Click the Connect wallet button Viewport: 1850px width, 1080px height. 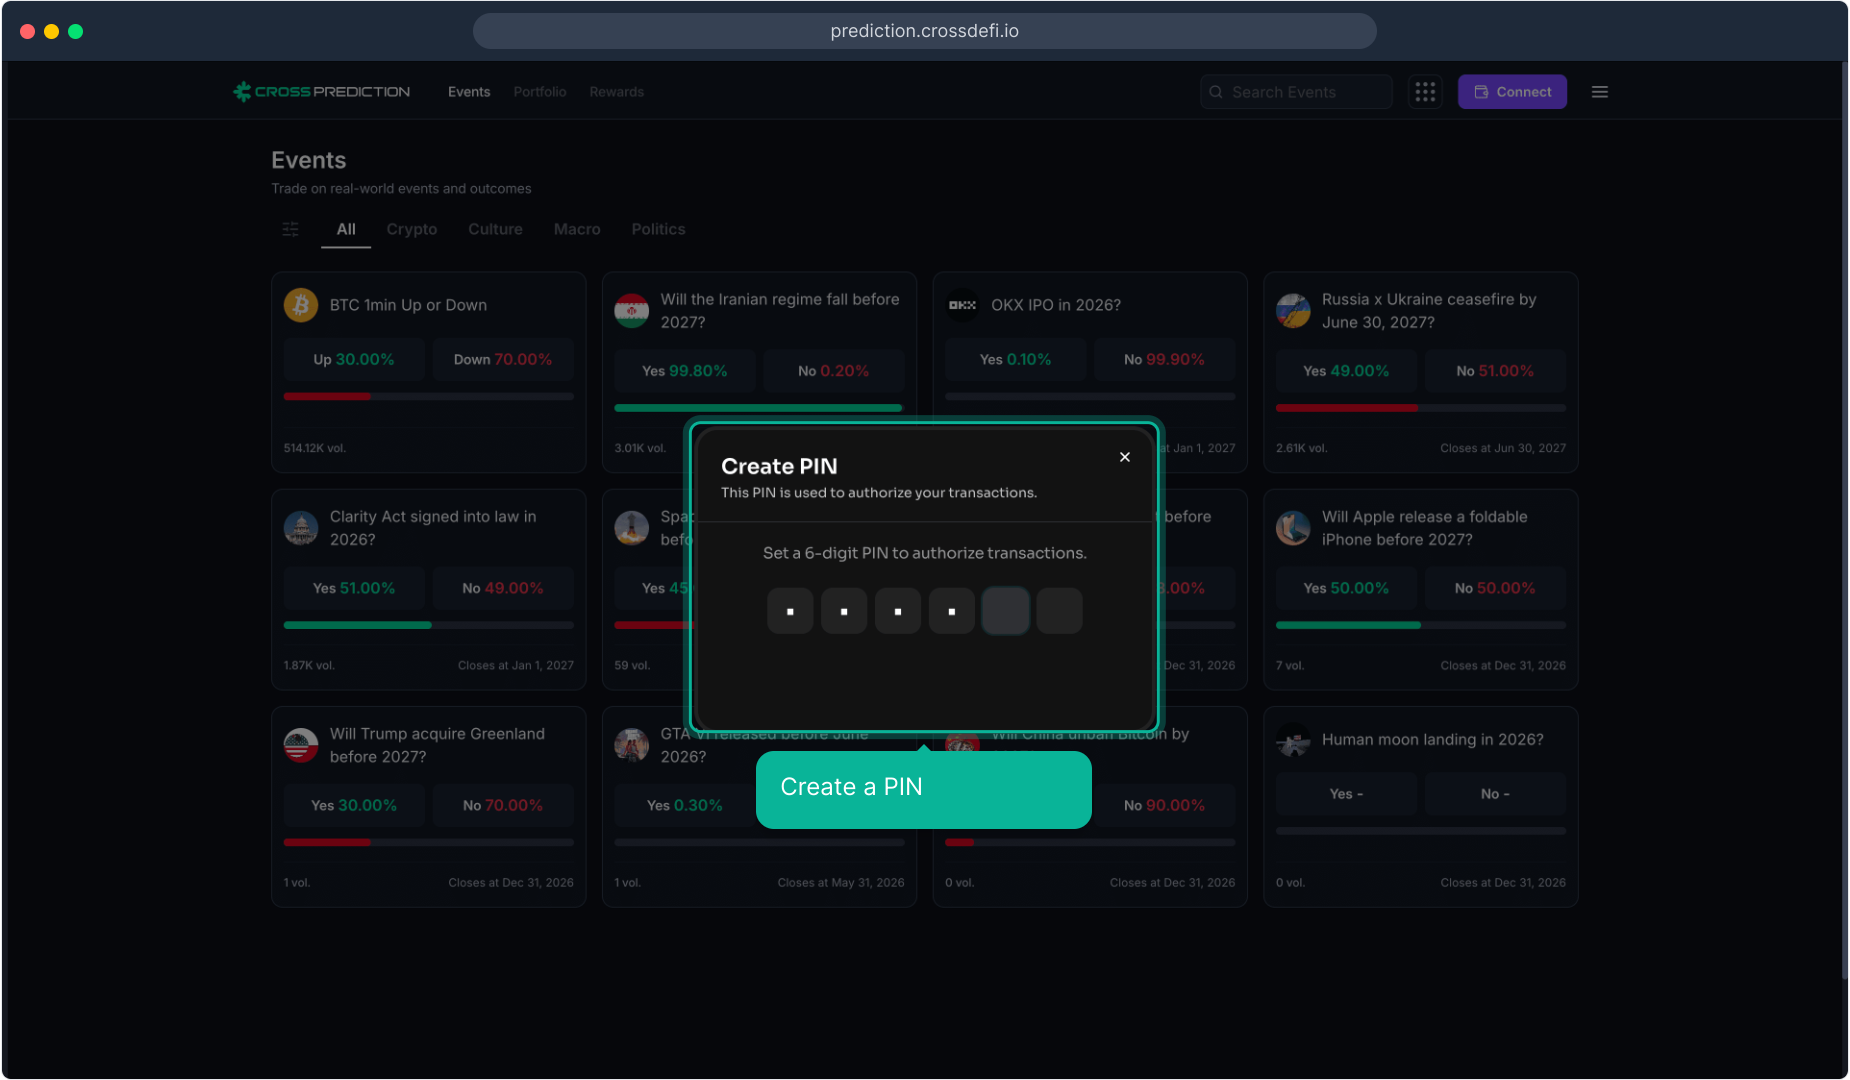pyautogui.click(x=1512, y=92)
